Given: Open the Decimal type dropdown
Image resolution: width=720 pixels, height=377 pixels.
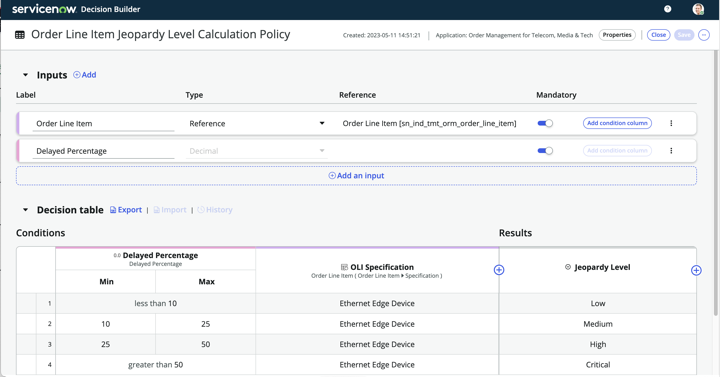Looking at the screenshot, I should pos(257,151).
